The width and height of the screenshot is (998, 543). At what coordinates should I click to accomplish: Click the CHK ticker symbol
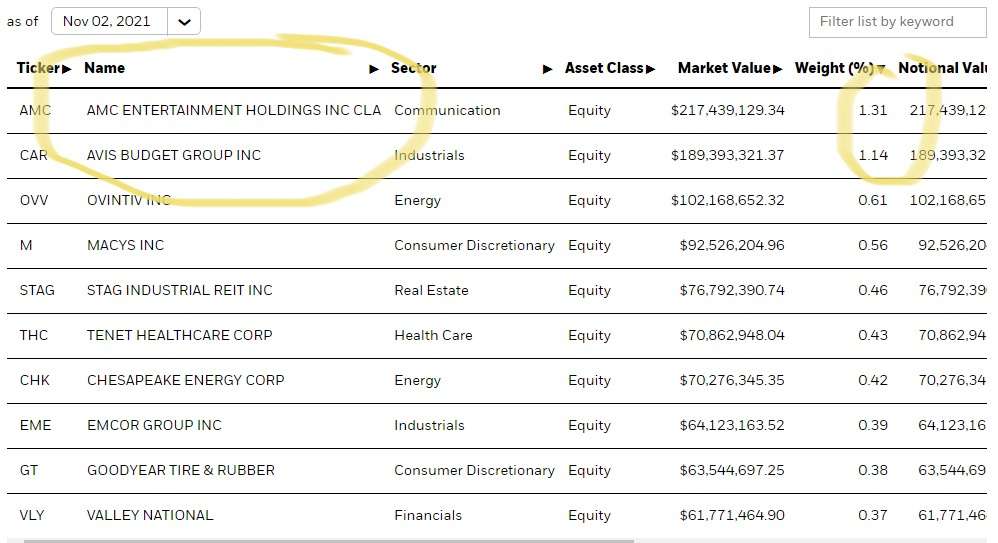click(x=34, y=380)
